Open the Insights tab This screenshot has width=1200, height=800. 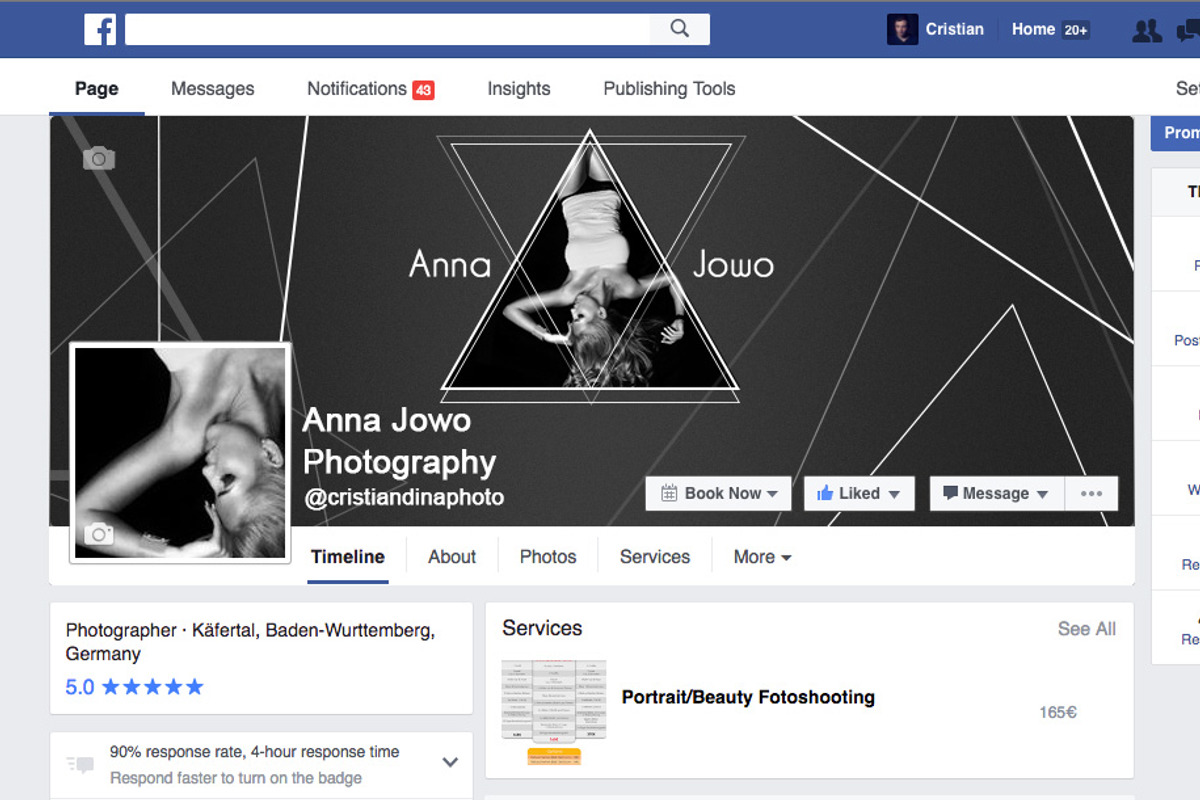pyautogui.click(x=519, y=88)
